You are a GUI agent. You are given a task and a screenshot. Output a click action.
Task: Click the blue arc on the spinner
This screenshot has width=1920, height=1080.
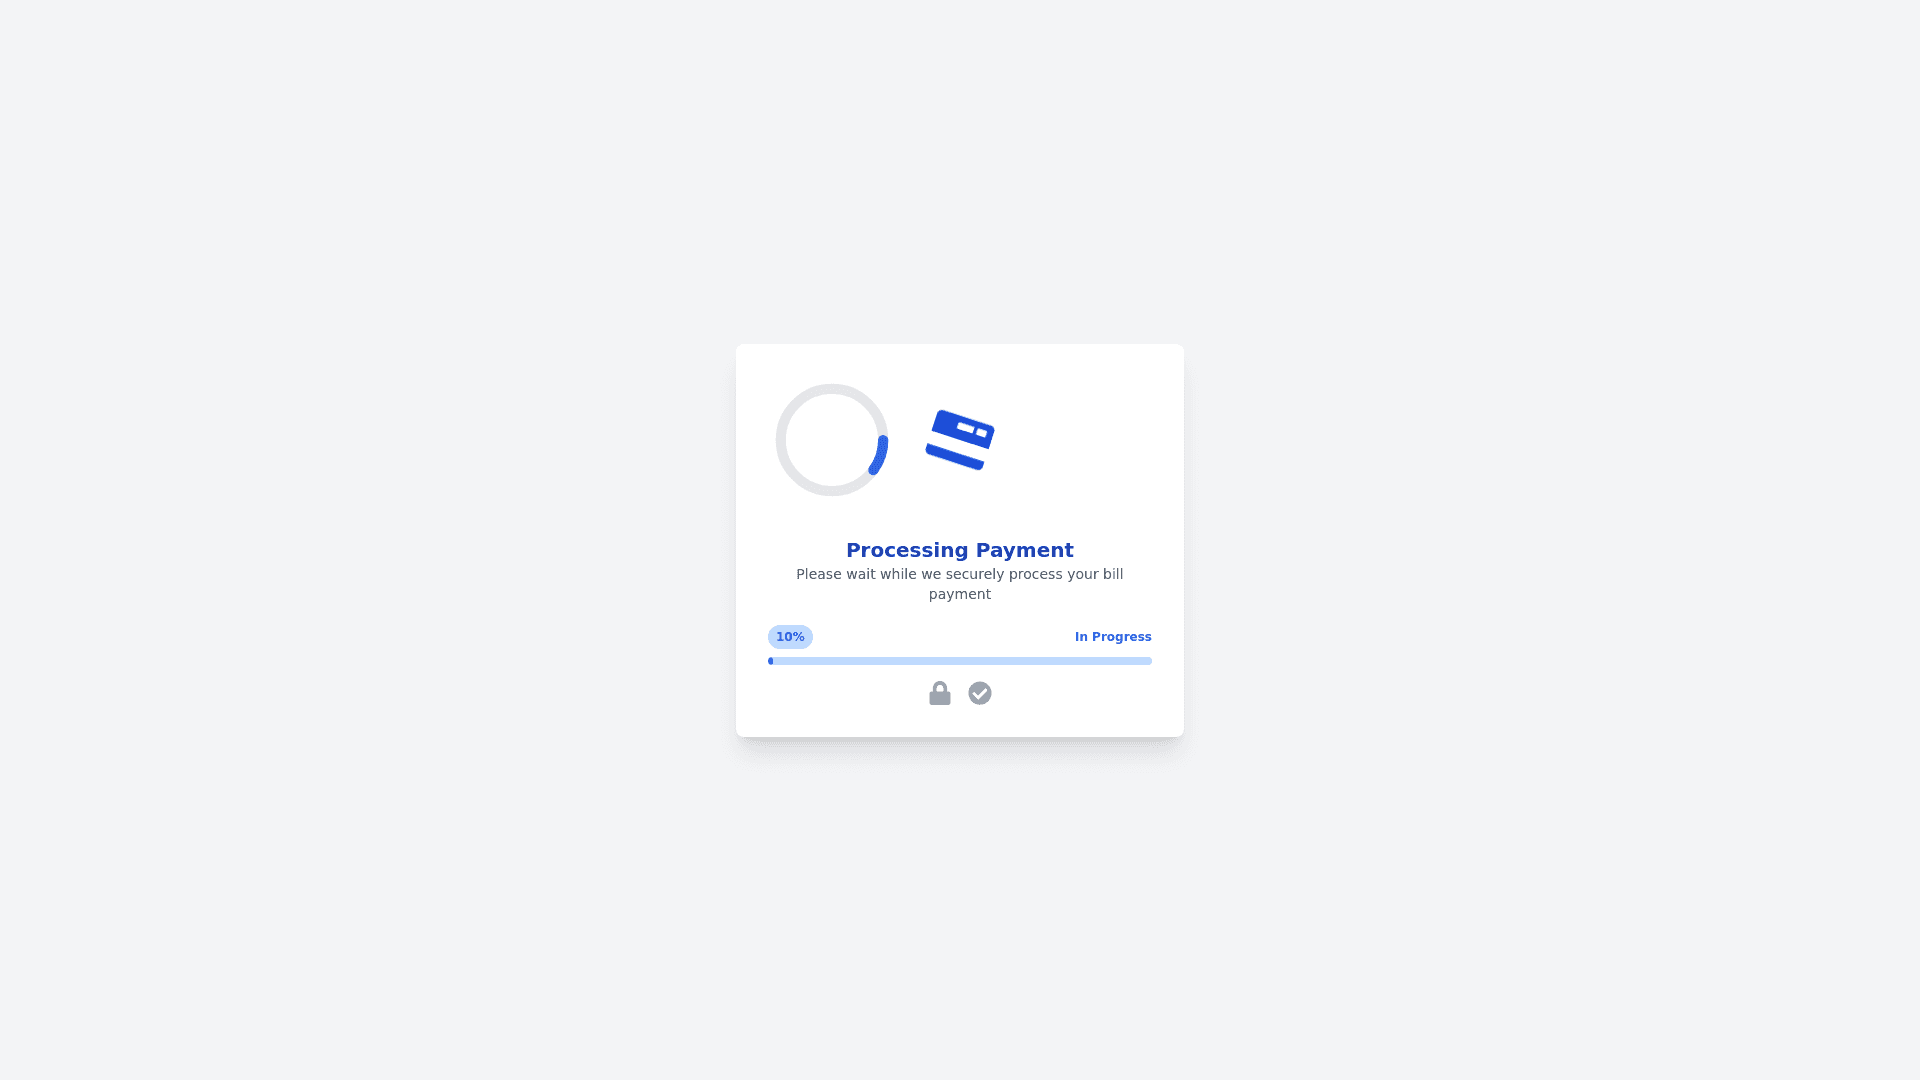pos(879,455)
